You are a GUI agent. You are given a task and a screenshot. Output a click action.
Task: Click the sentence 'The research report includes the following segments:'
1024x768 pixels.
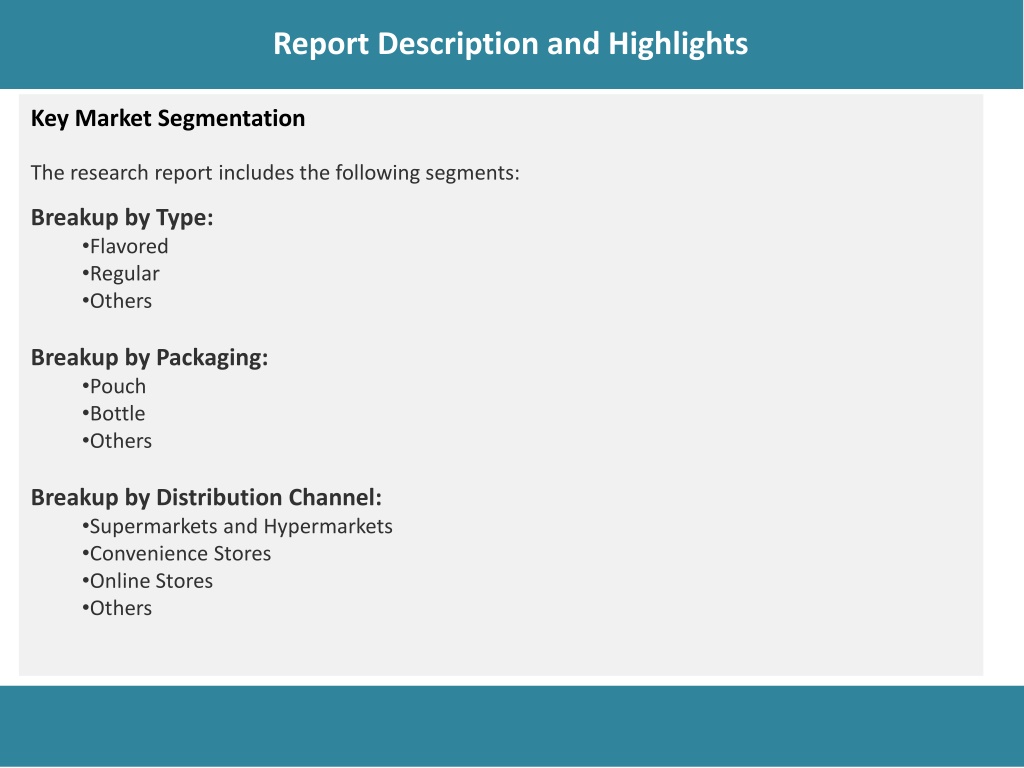click(x=275, y=173)
